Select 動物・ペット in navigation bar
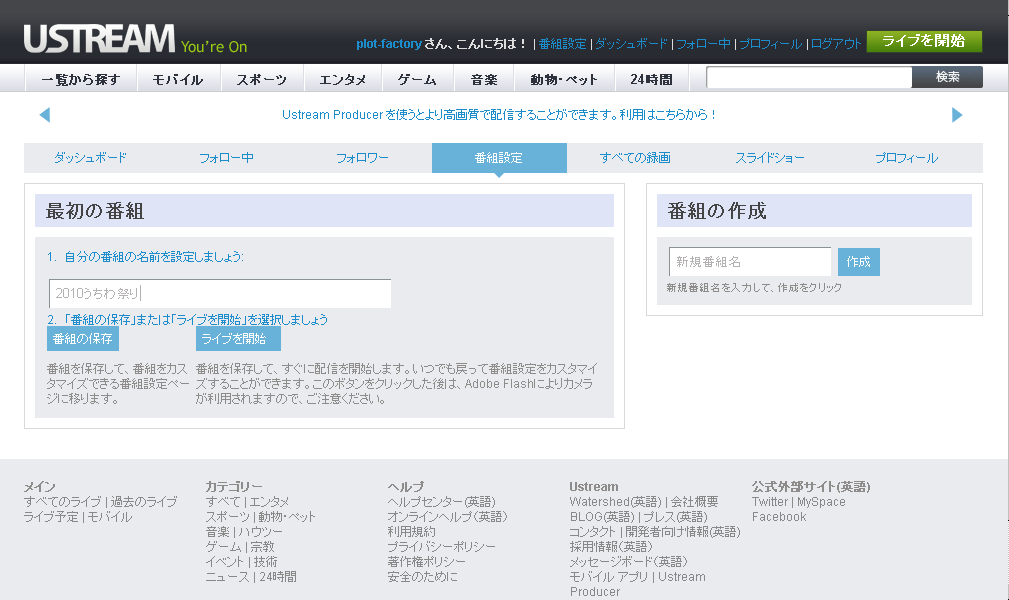 click(x=564, y=79)
